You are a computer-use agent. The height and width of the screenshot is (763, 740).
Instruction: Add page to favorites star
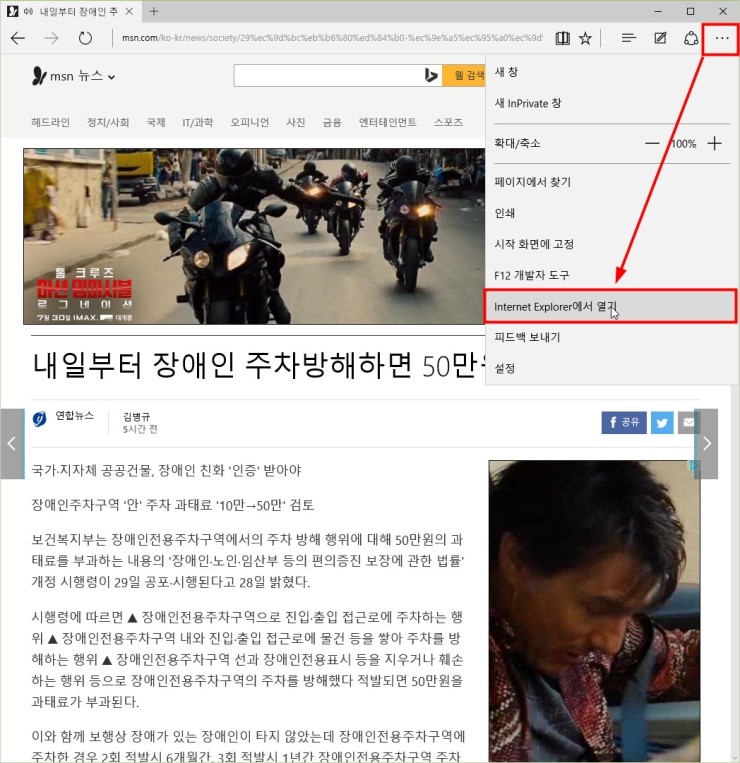click(x=585, y=38)
